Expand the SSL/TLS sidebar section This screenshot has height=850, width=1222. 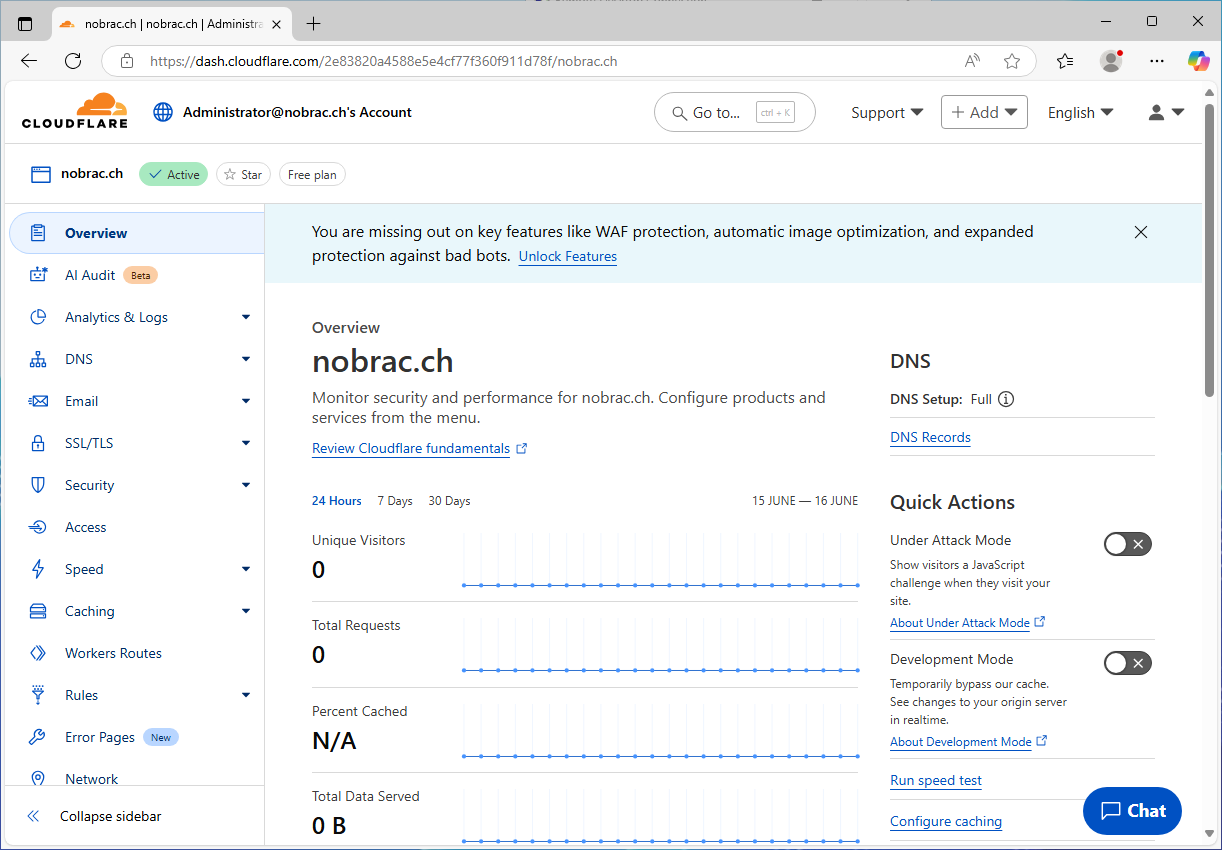click(246, 443)
